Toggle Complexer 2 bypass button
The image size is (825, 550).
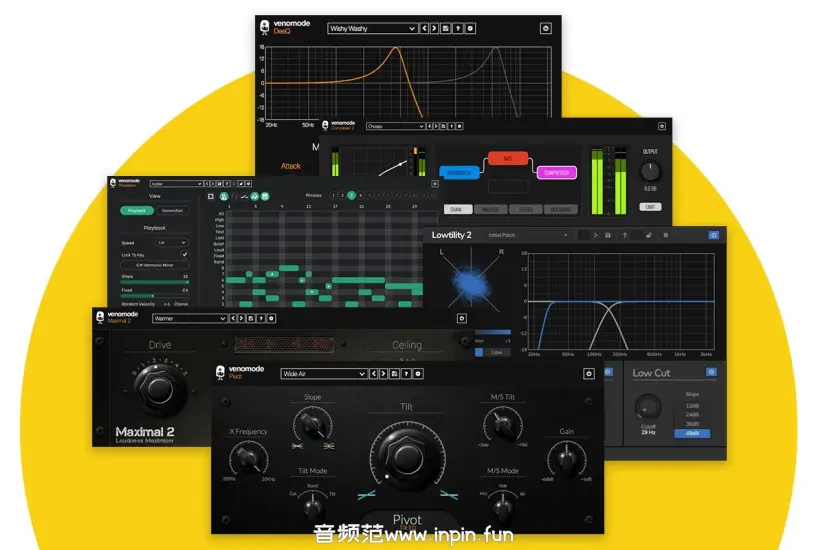(x=662, y=126)
